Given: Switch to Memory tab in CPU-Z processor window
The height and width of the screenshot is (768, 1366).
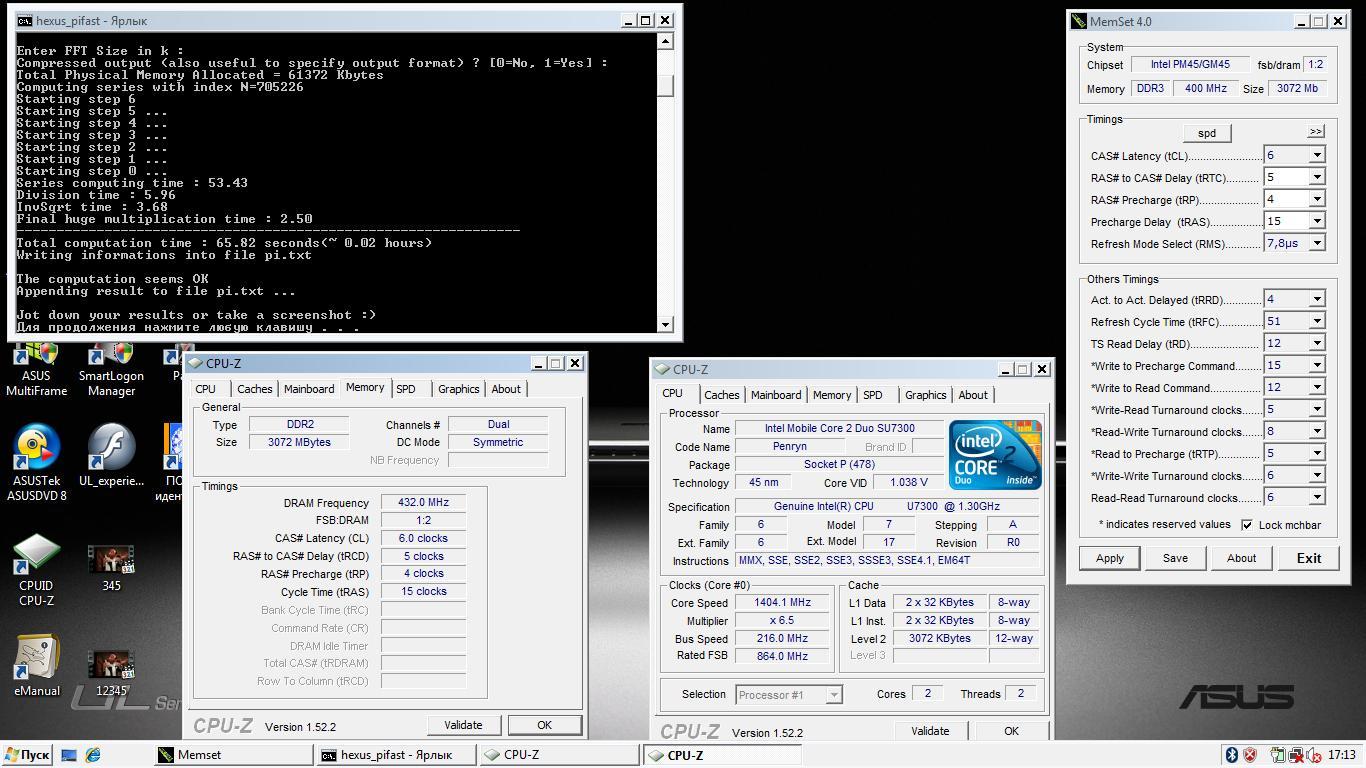Looking at the screenshot, I should click(x=832, y=395).
